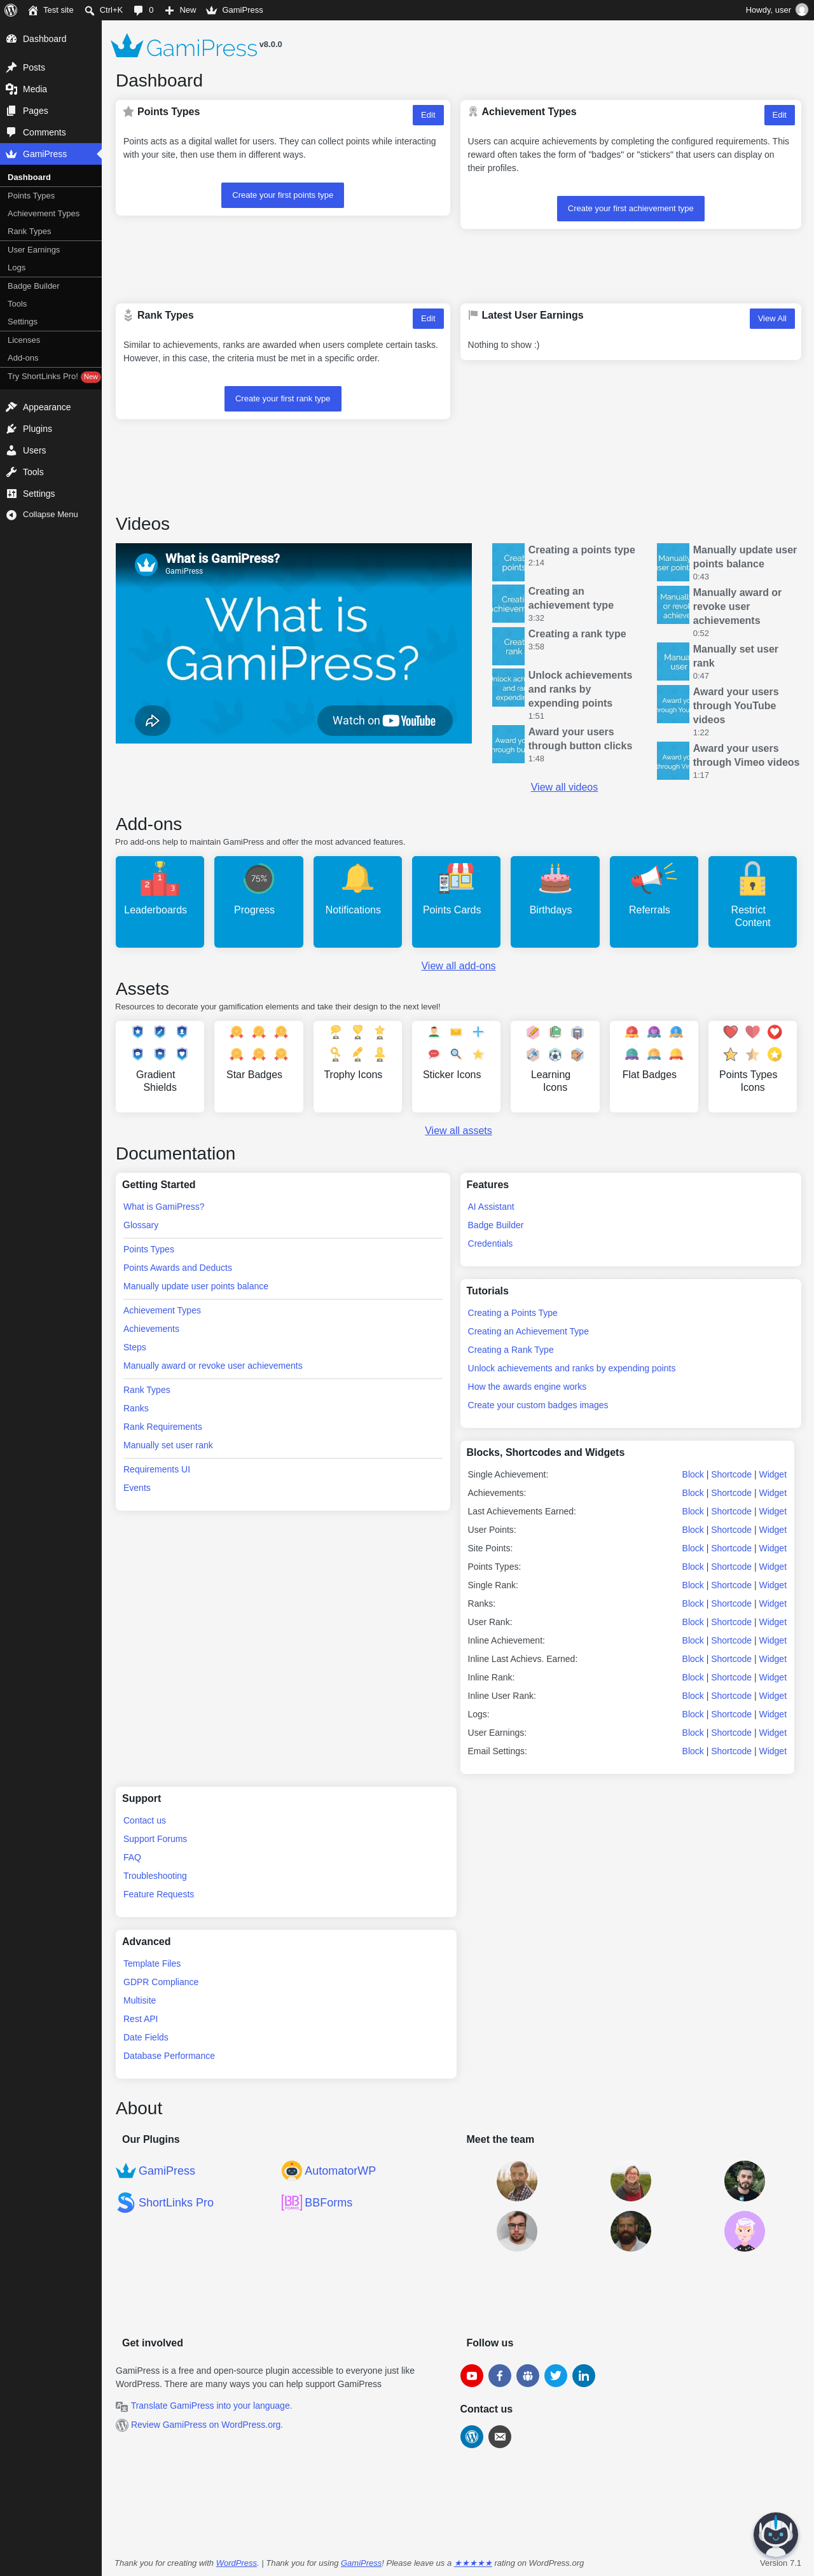Open the Points Cards add-on
This screenshot has height=2576, width=814.
point(456,901)
